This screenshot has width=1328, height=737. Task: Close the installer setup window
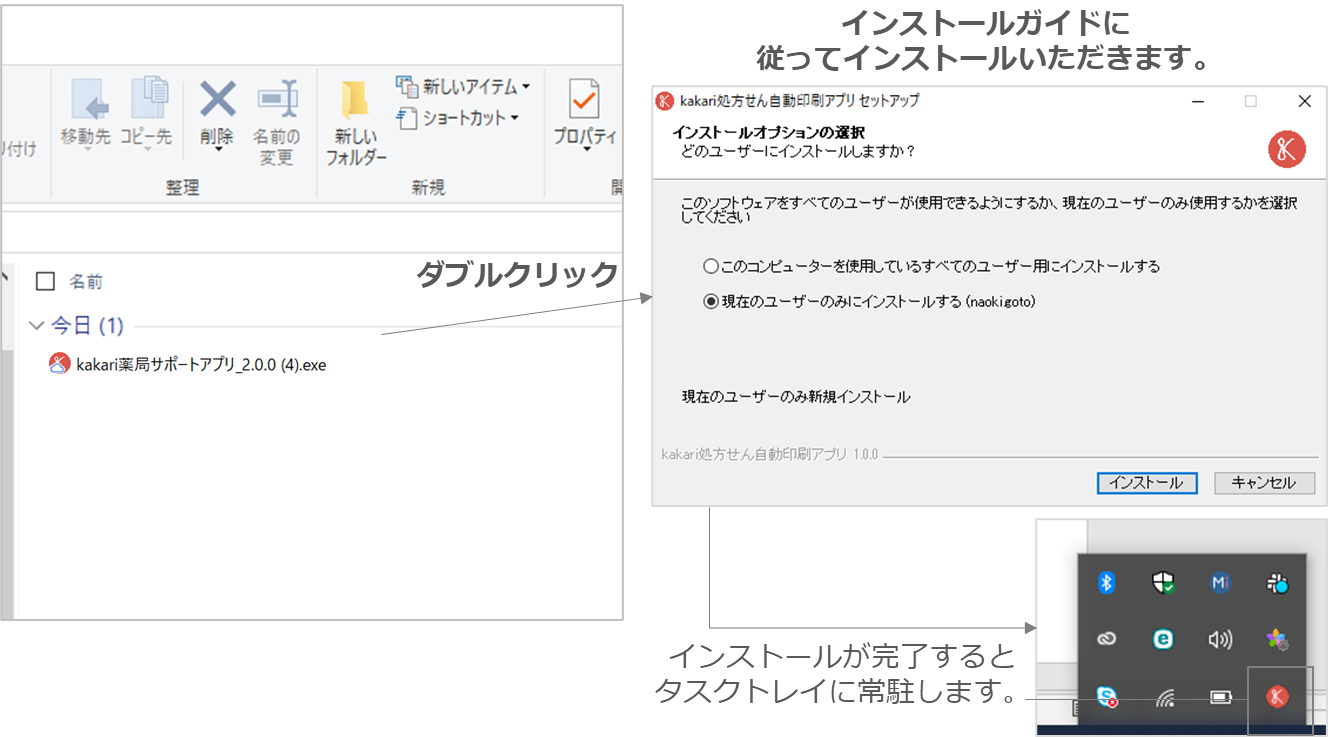[x=1304, y=101]
